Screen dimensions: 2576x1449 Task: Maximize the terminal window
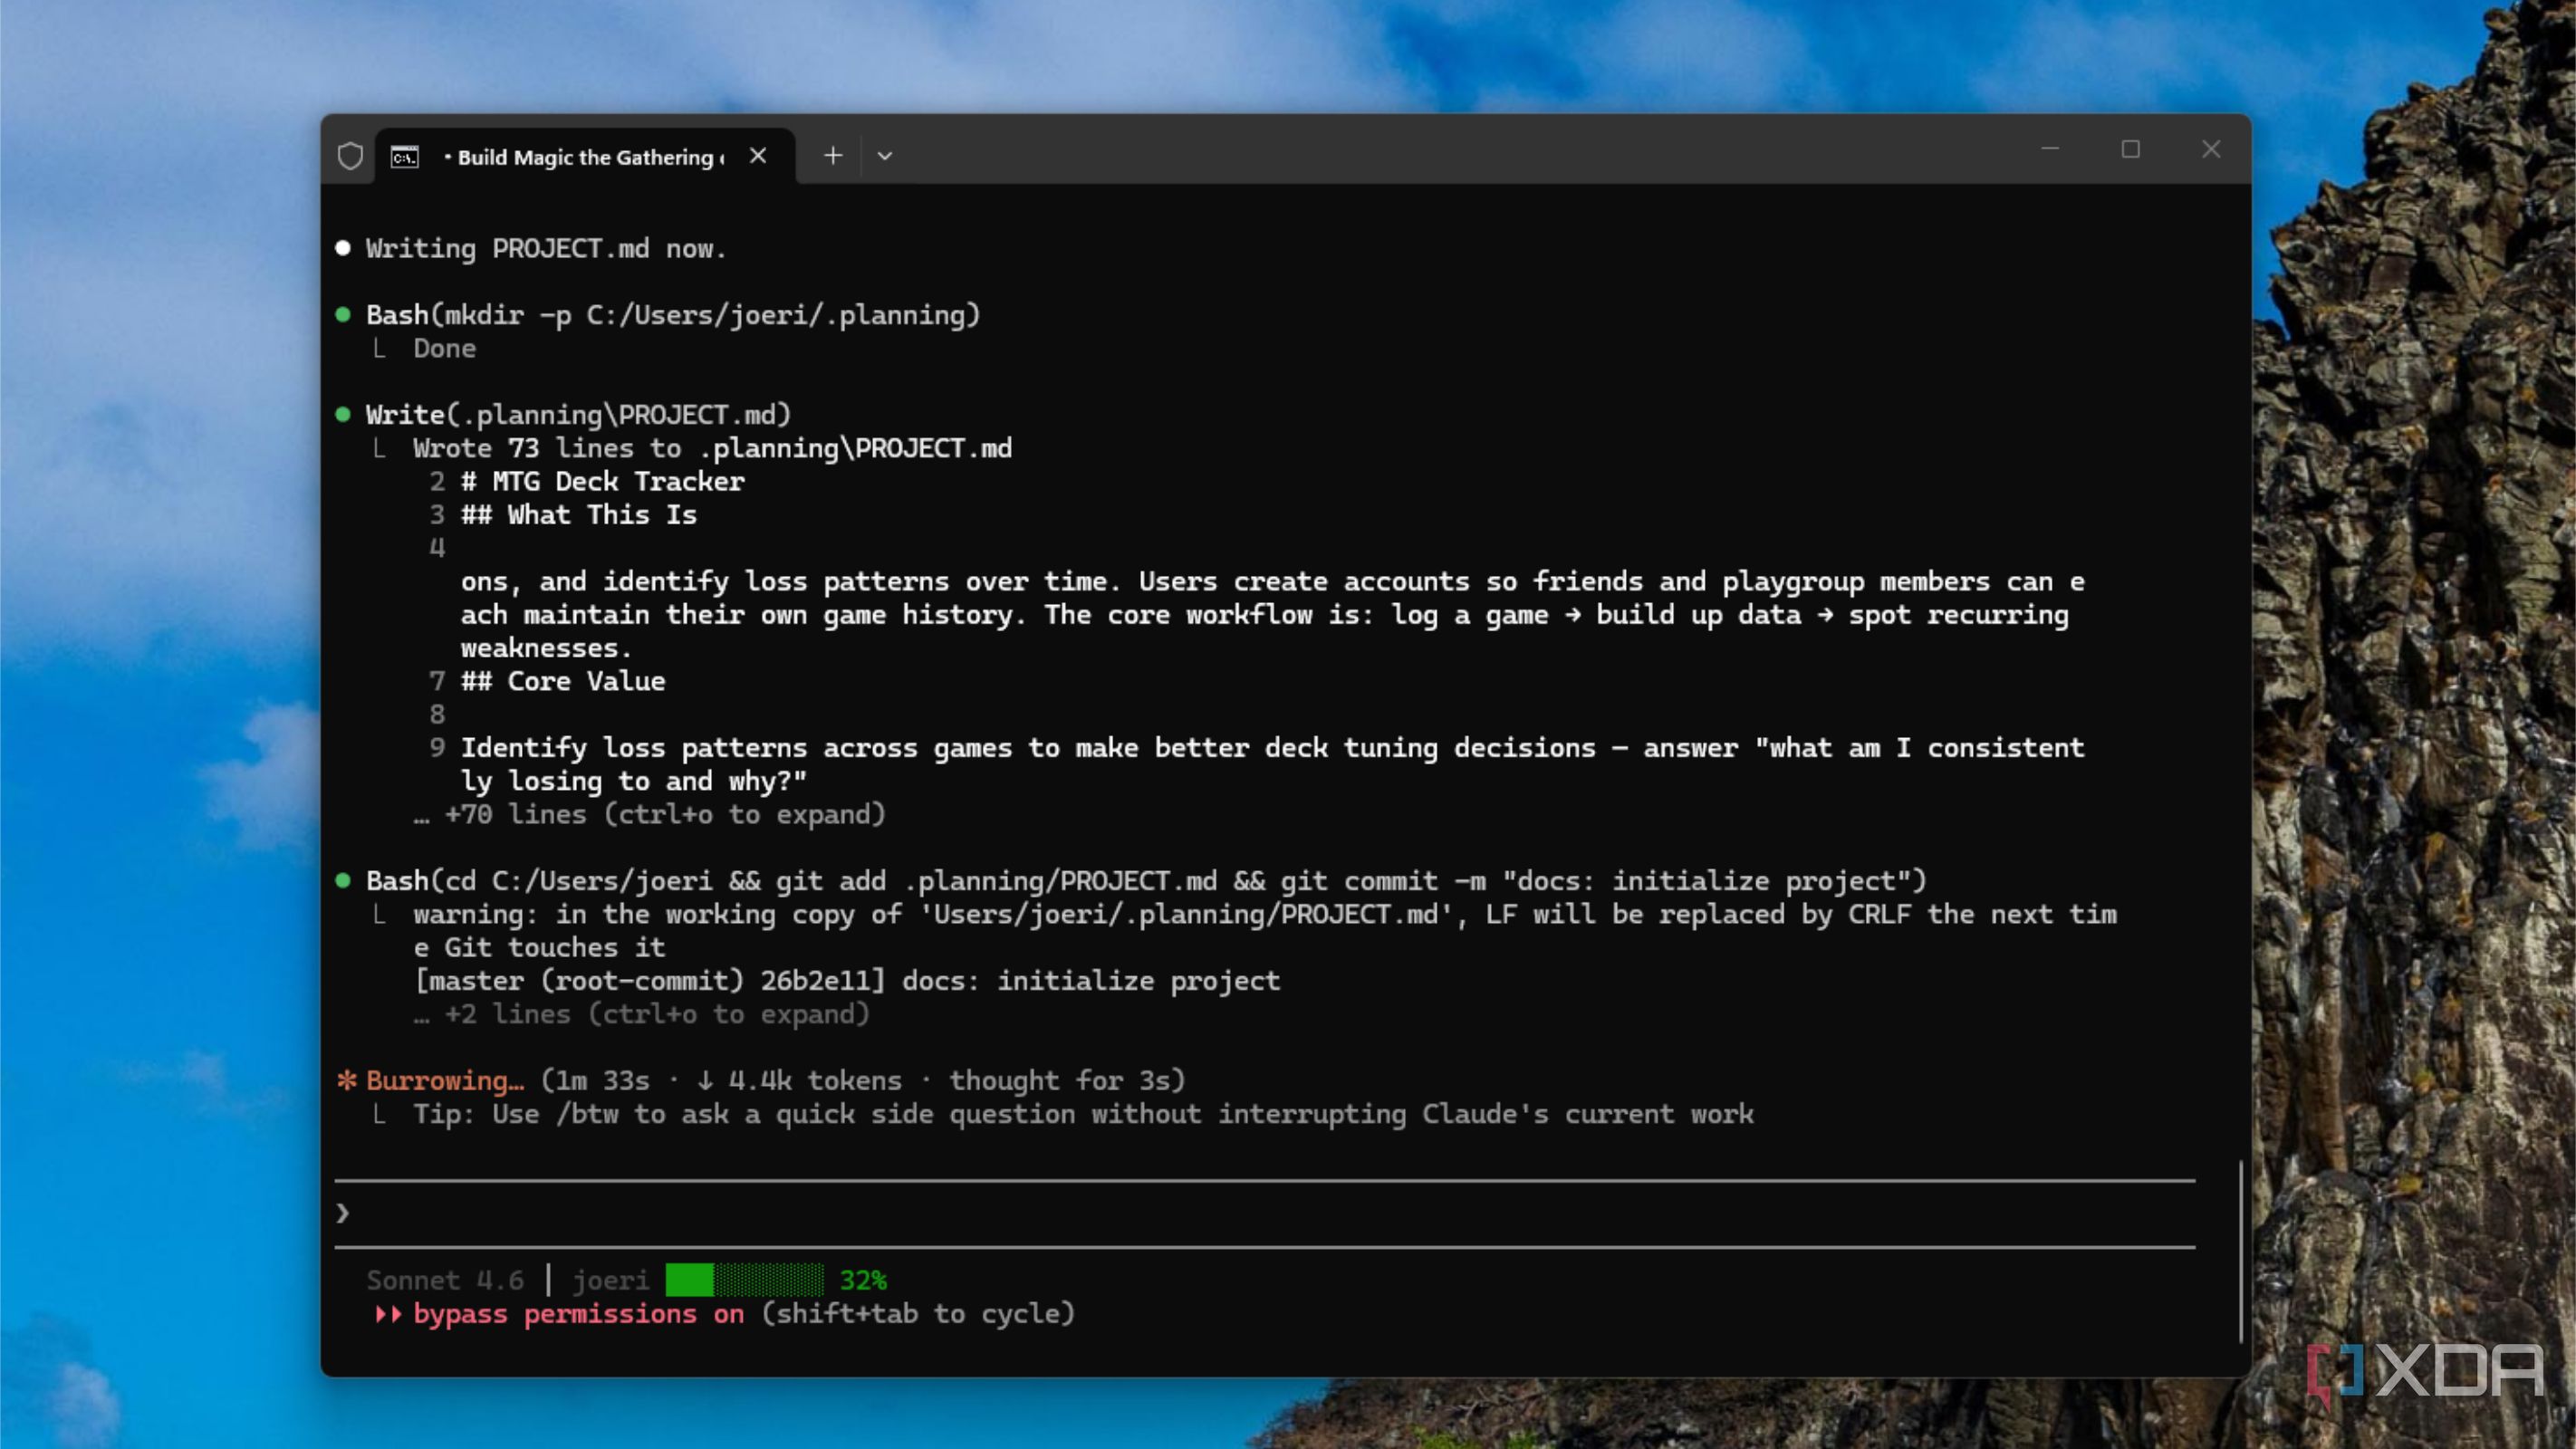coord(2131,150)
